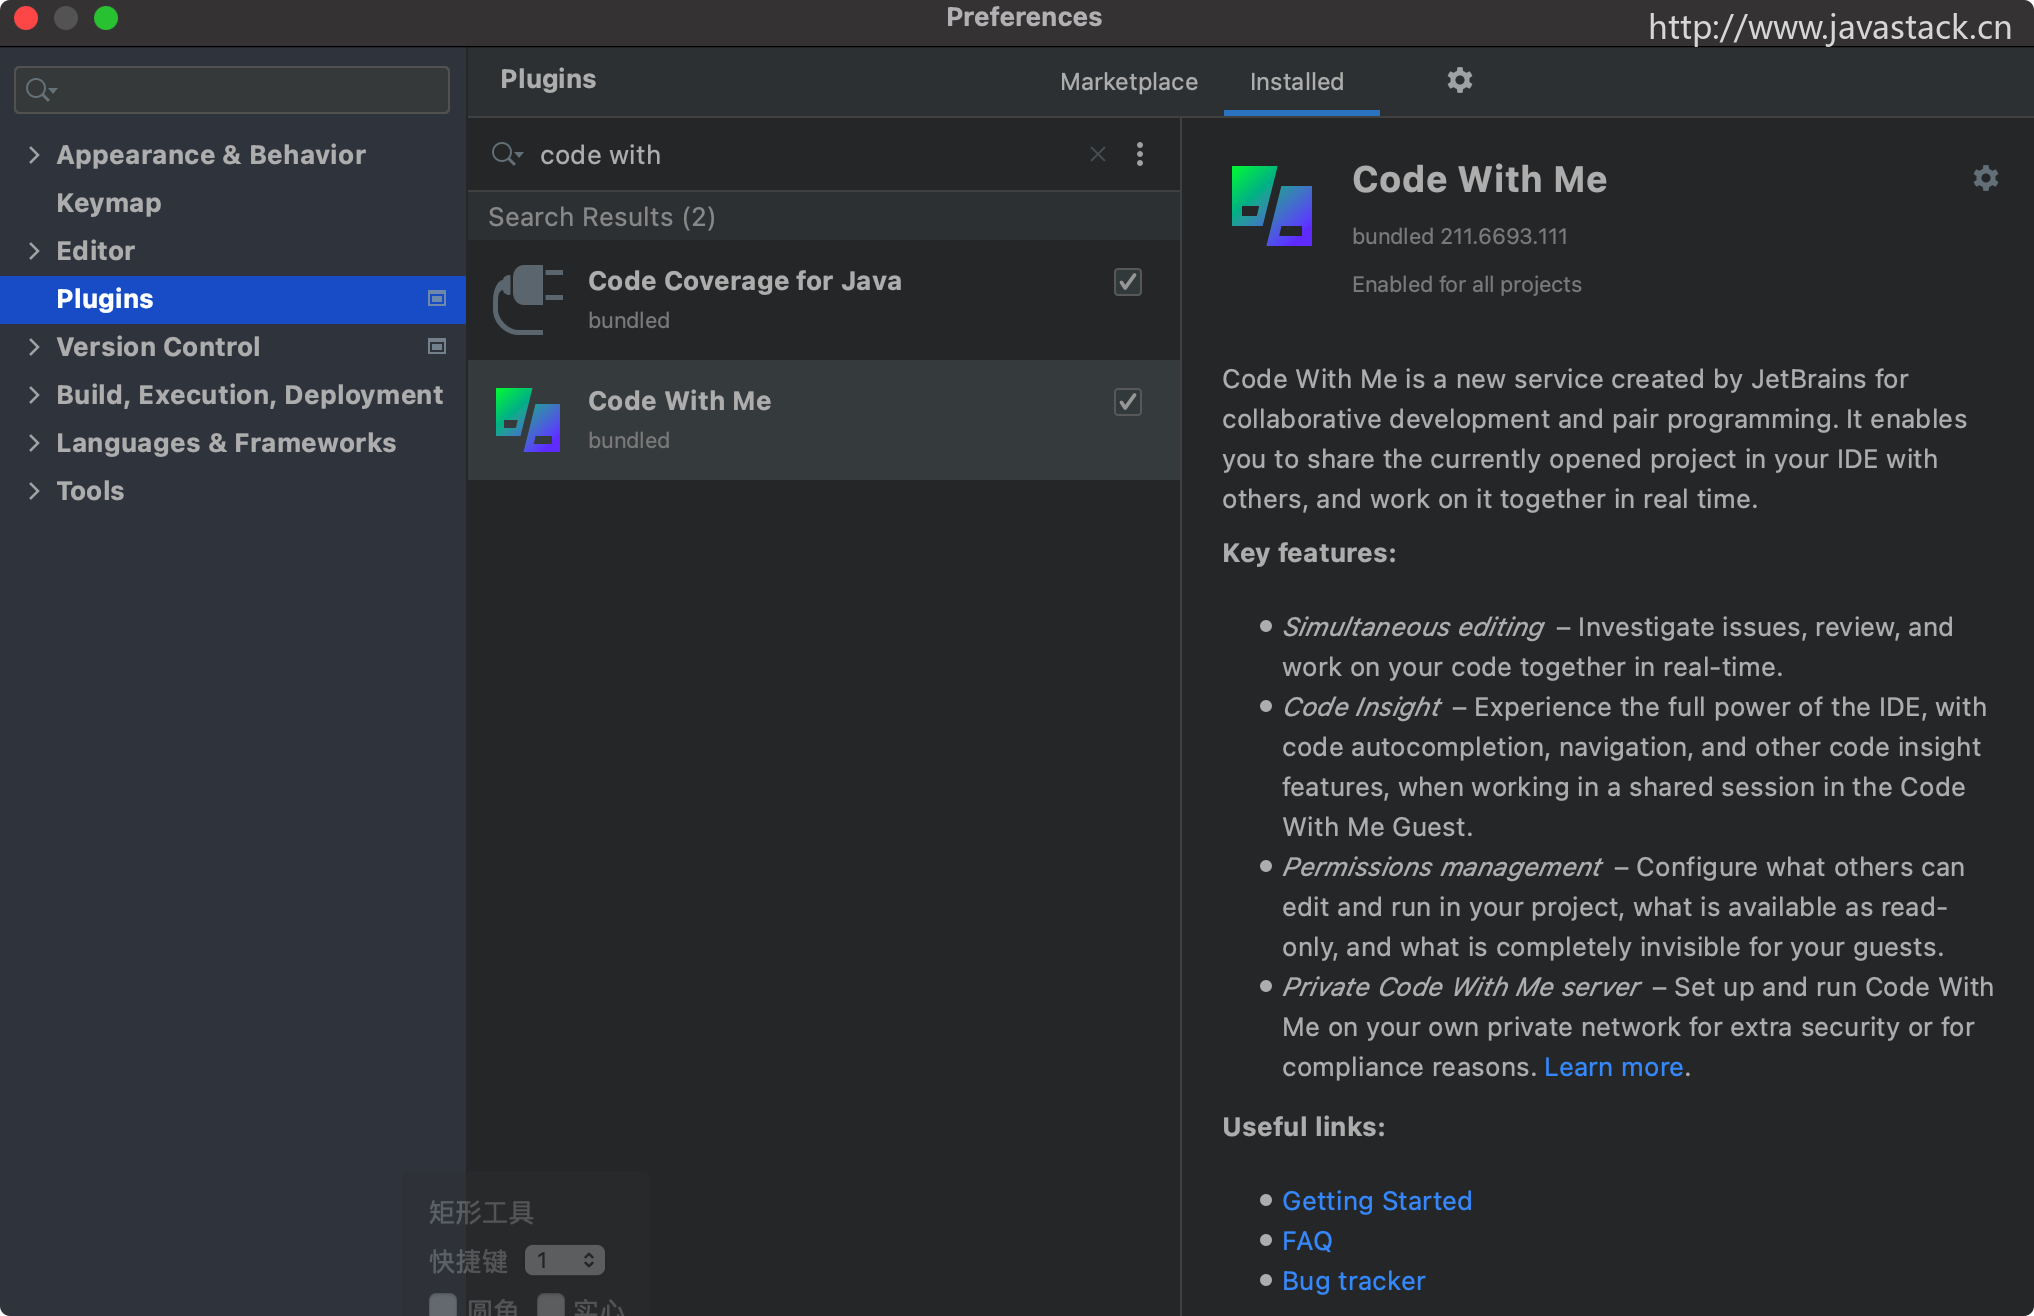Expand Build, Execution, Deployment section
Image resolution: width=2034 pixels, height=1316 pixels.
point(34,395)
